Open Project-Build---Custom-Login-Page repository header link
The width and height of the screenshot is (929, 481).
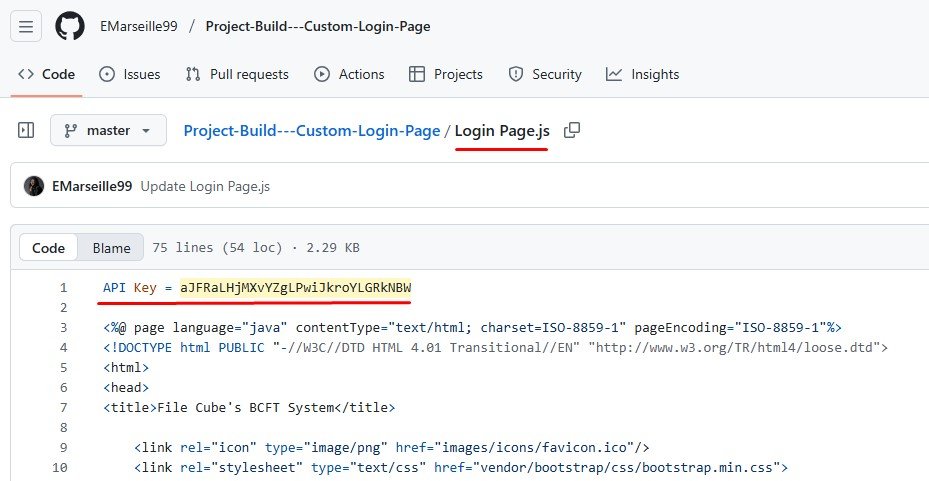318,27
